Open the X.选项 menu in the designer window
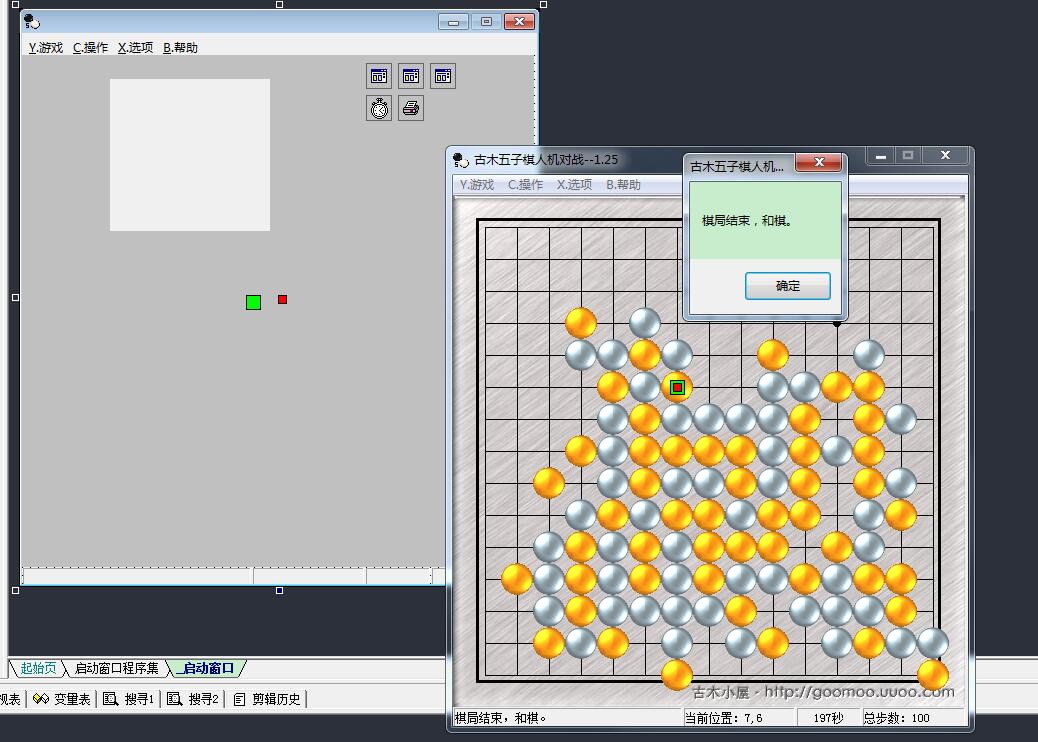The width and height of the screenshot is (1038, 742). [135, 48]
